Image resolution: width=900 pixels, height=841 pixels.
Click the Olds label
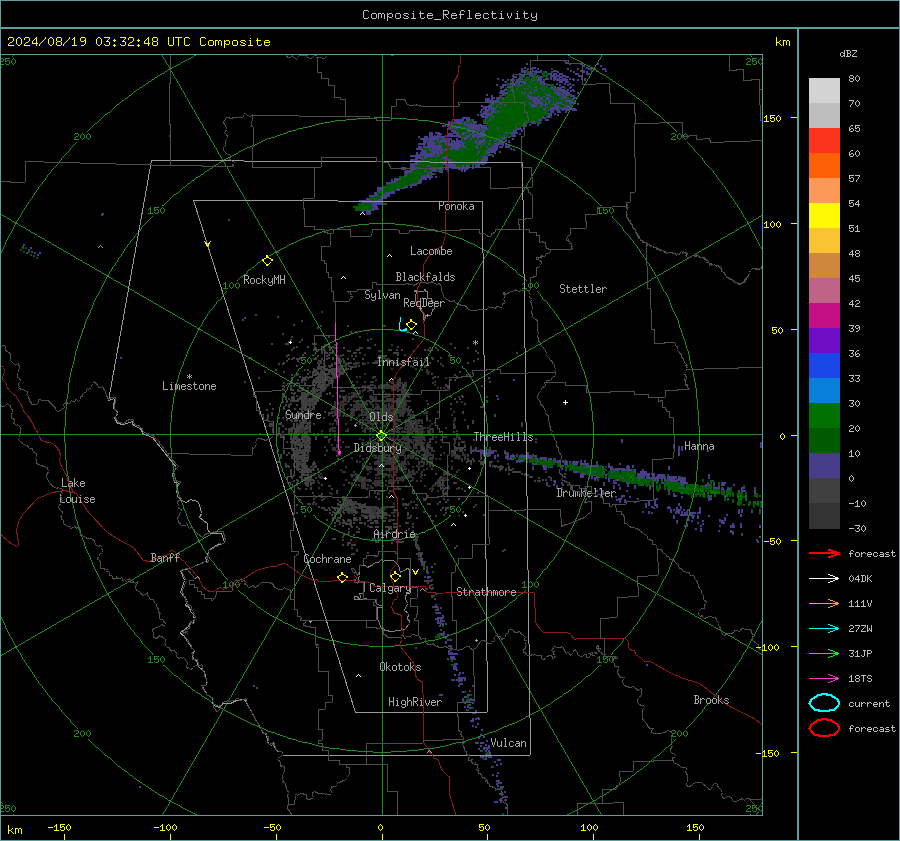coord(381,417)
